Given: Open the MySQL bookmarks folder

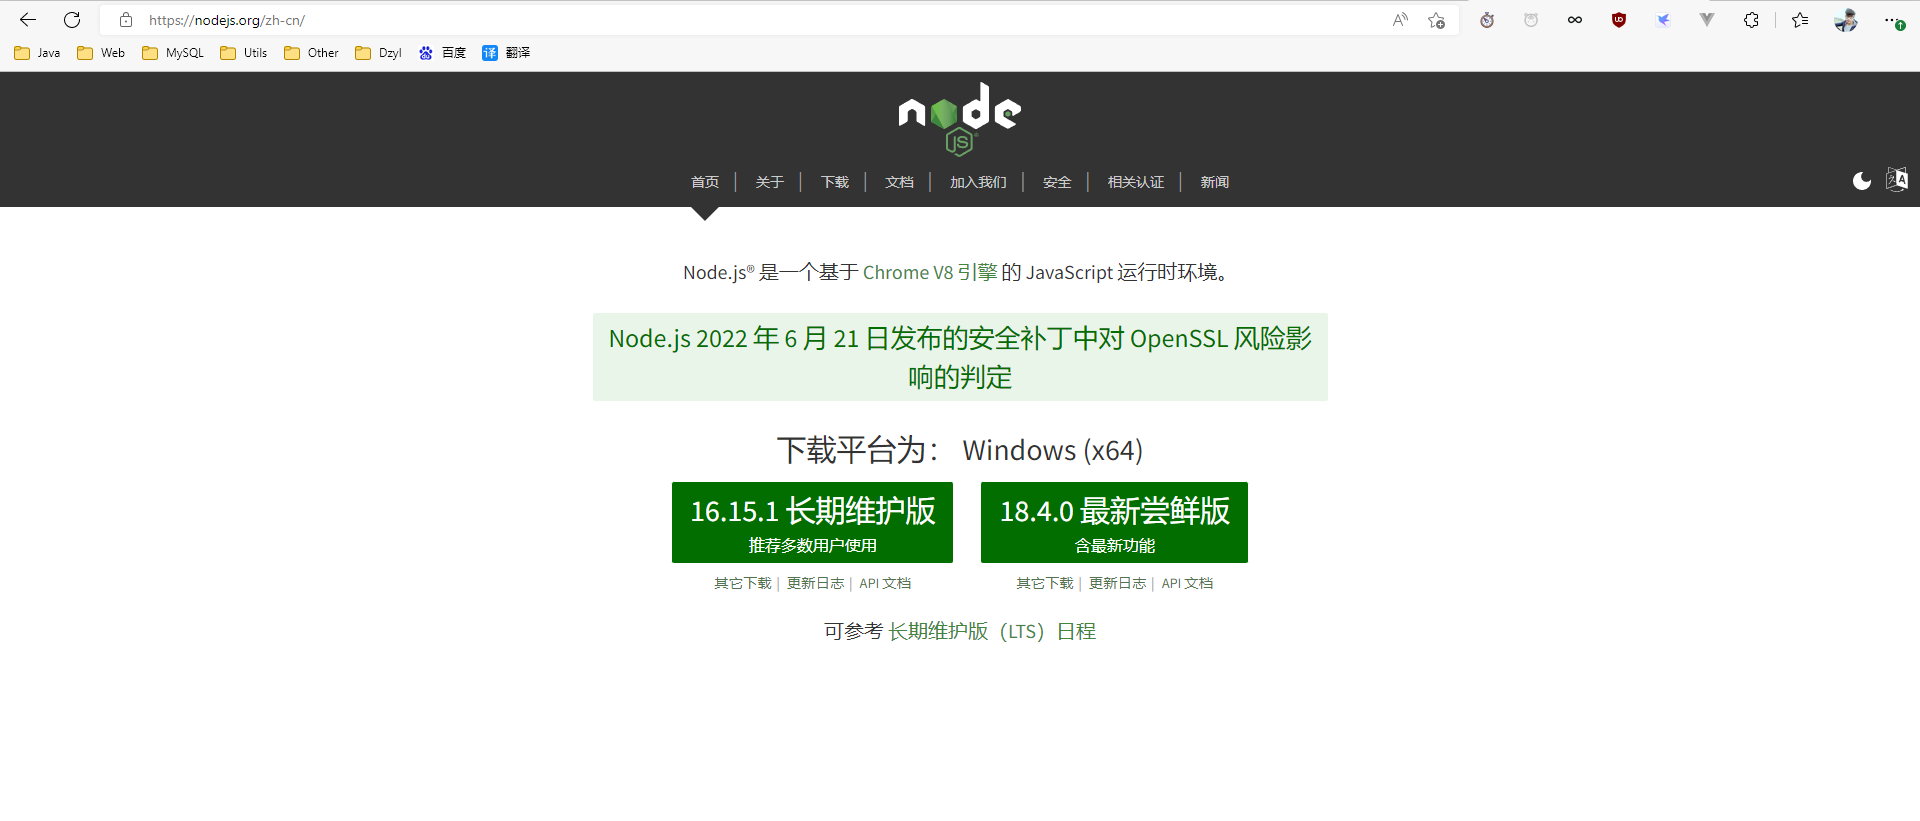Looking at the screenshot, I should point(173,53).
